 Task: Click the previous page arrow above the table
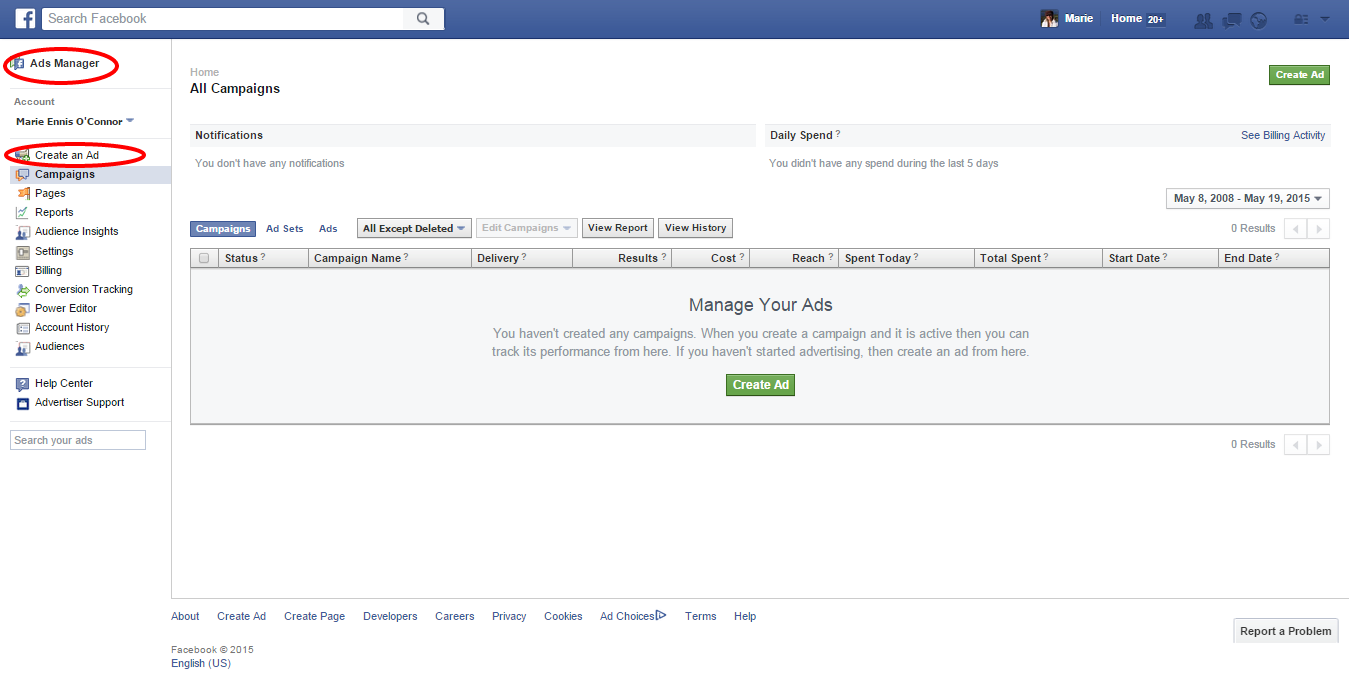pos(1295,229)
